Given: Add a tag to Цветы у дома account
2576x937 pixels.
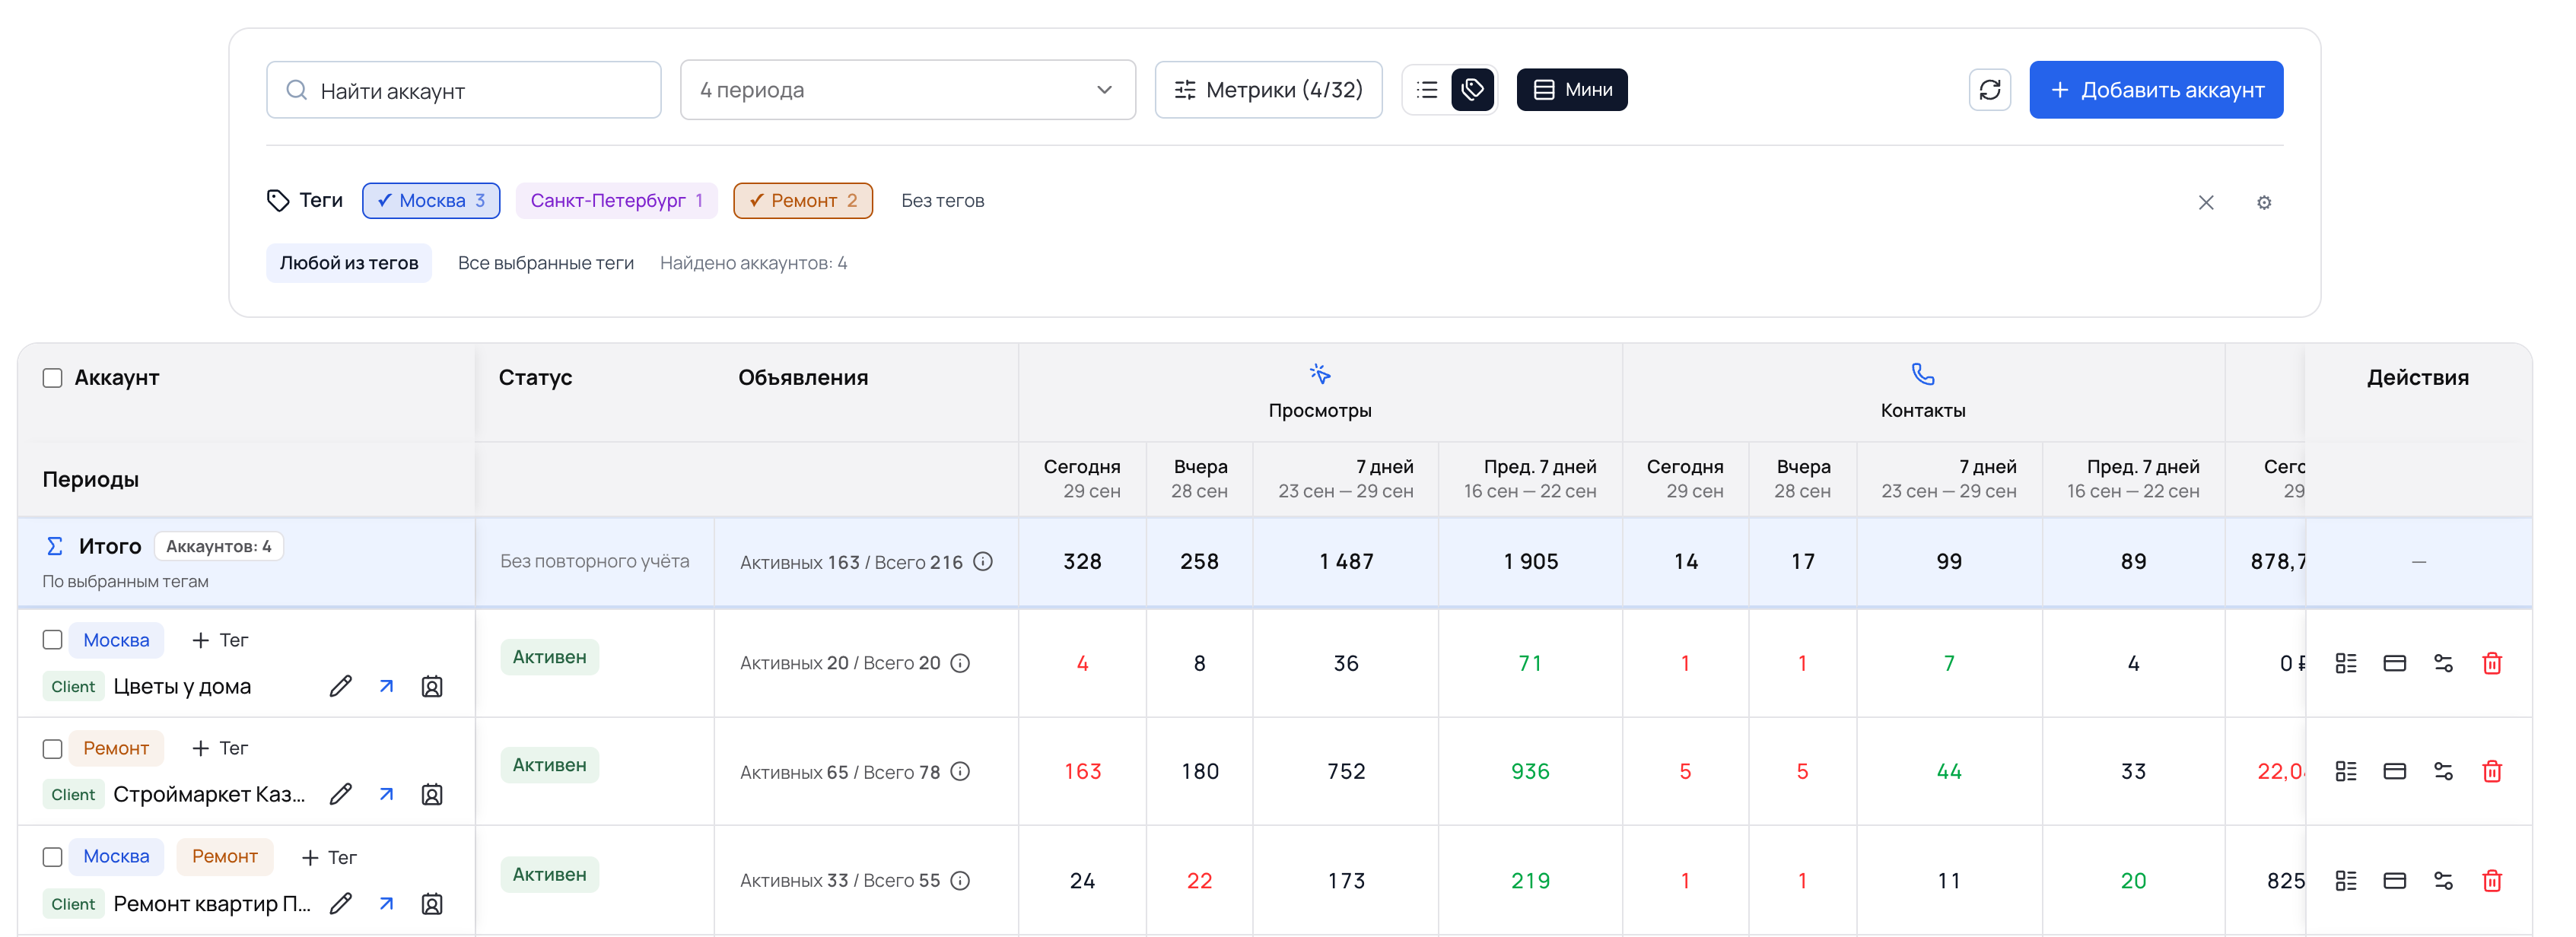Looking at the screenshot, I should tap(220, 640).
